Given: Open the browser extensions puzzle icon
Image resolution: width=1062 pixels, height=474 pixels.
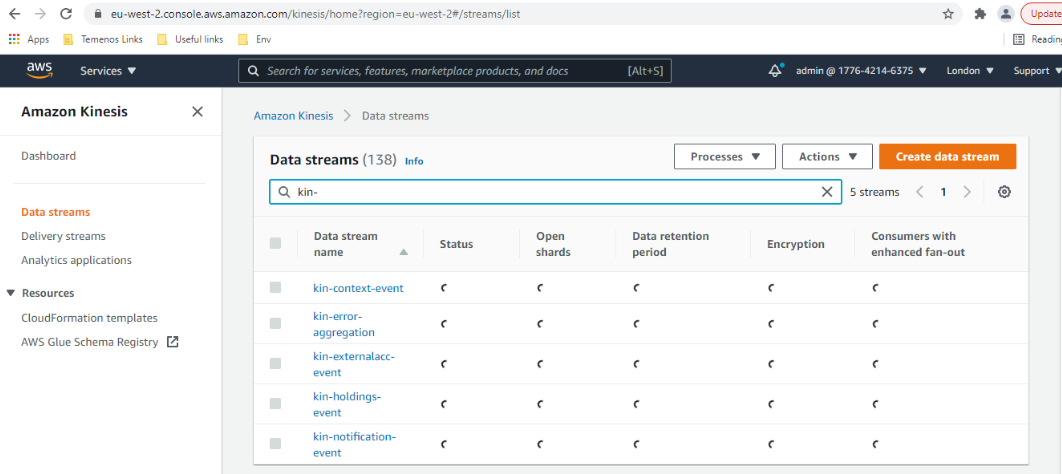Looking at the screenshot, I should coord(980,14).
